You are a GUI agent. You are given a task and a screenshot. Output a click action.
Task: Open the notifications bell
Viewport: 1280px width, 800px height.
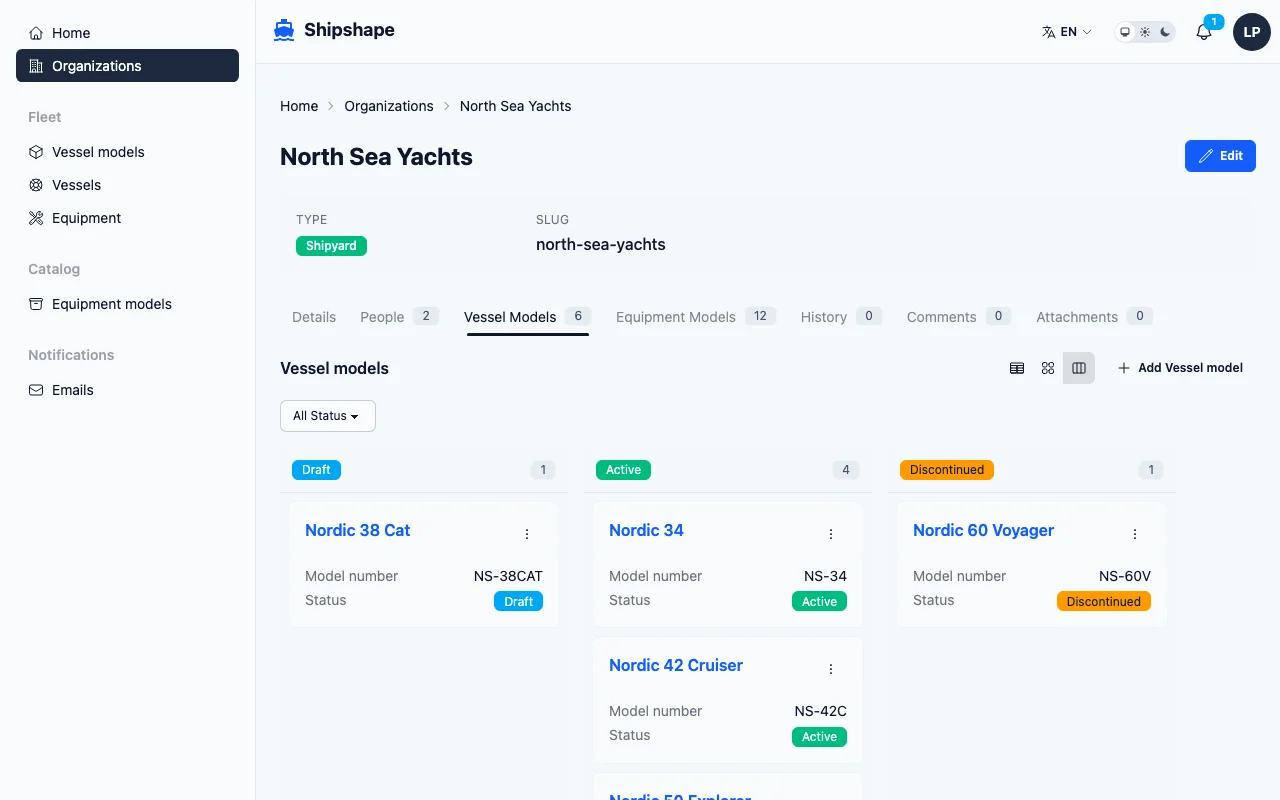click(1203, 31)
